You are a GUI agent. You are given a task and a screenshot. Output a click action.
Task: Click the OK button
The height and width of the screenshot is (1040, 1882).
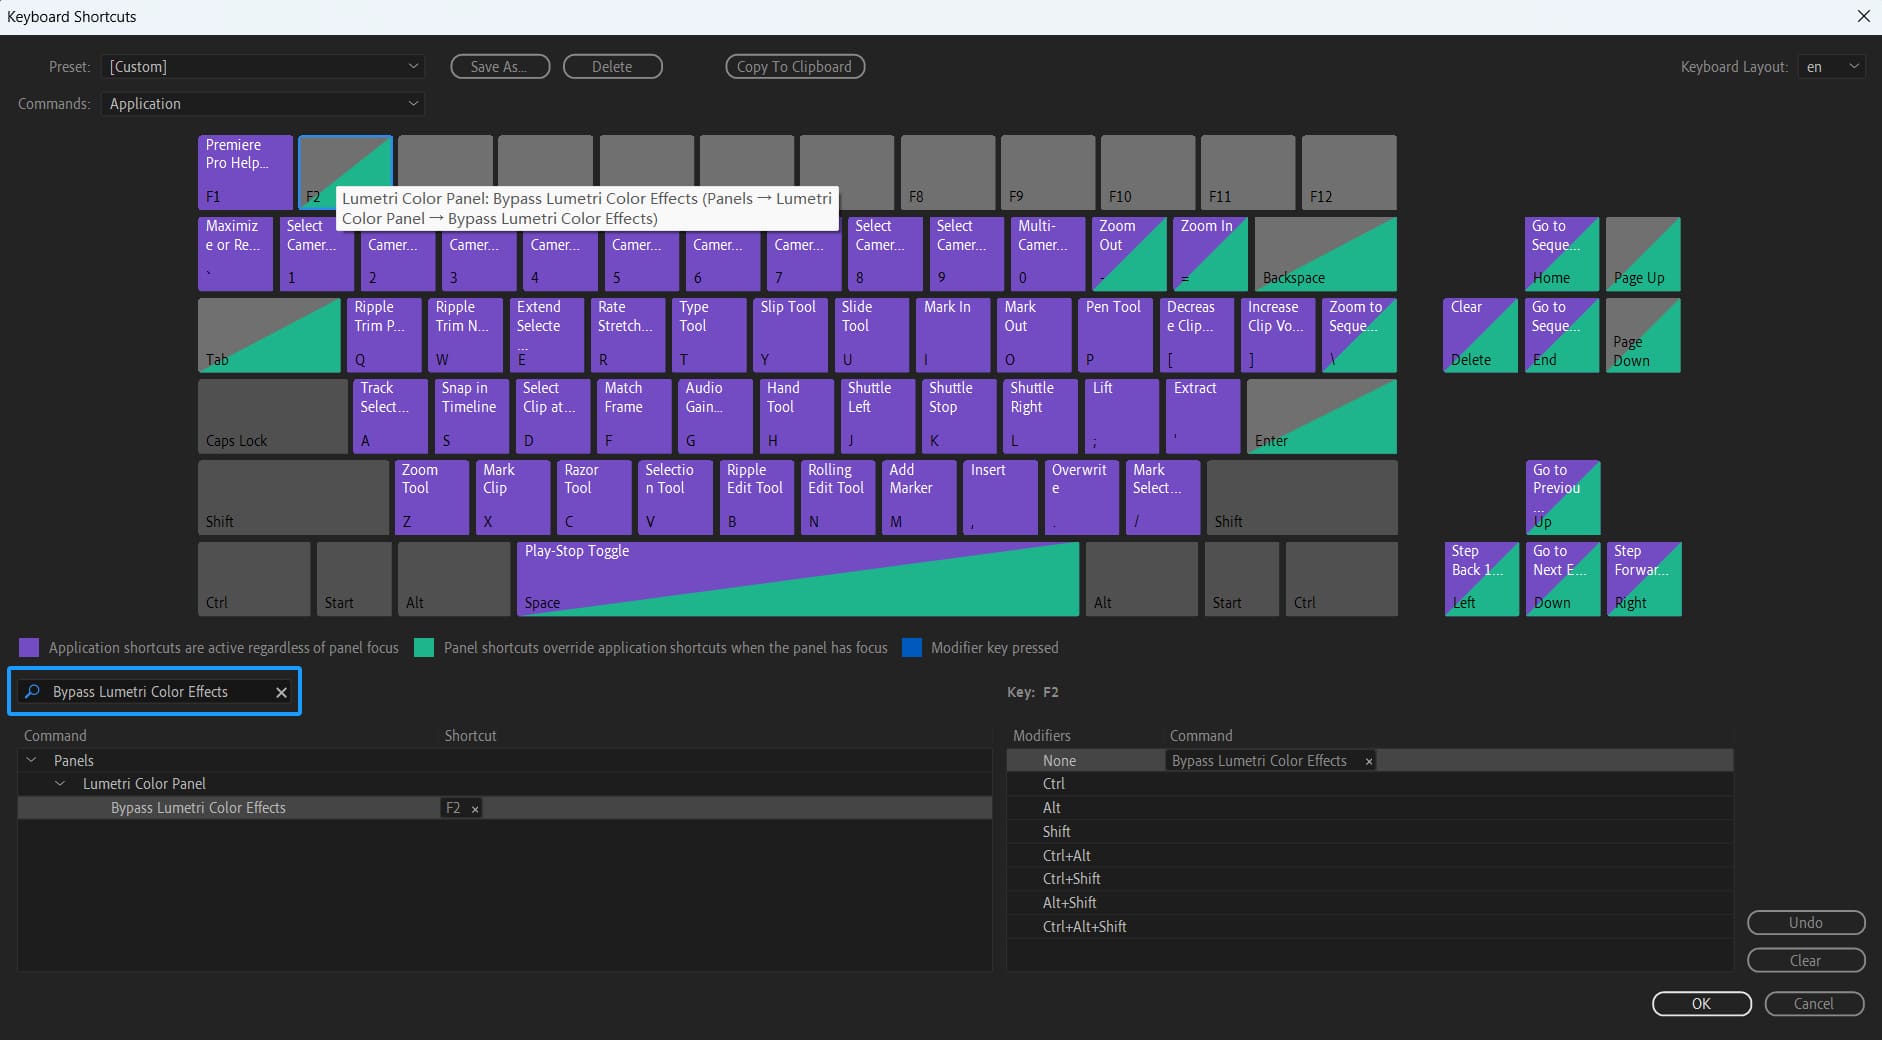click(1701, 1003)
